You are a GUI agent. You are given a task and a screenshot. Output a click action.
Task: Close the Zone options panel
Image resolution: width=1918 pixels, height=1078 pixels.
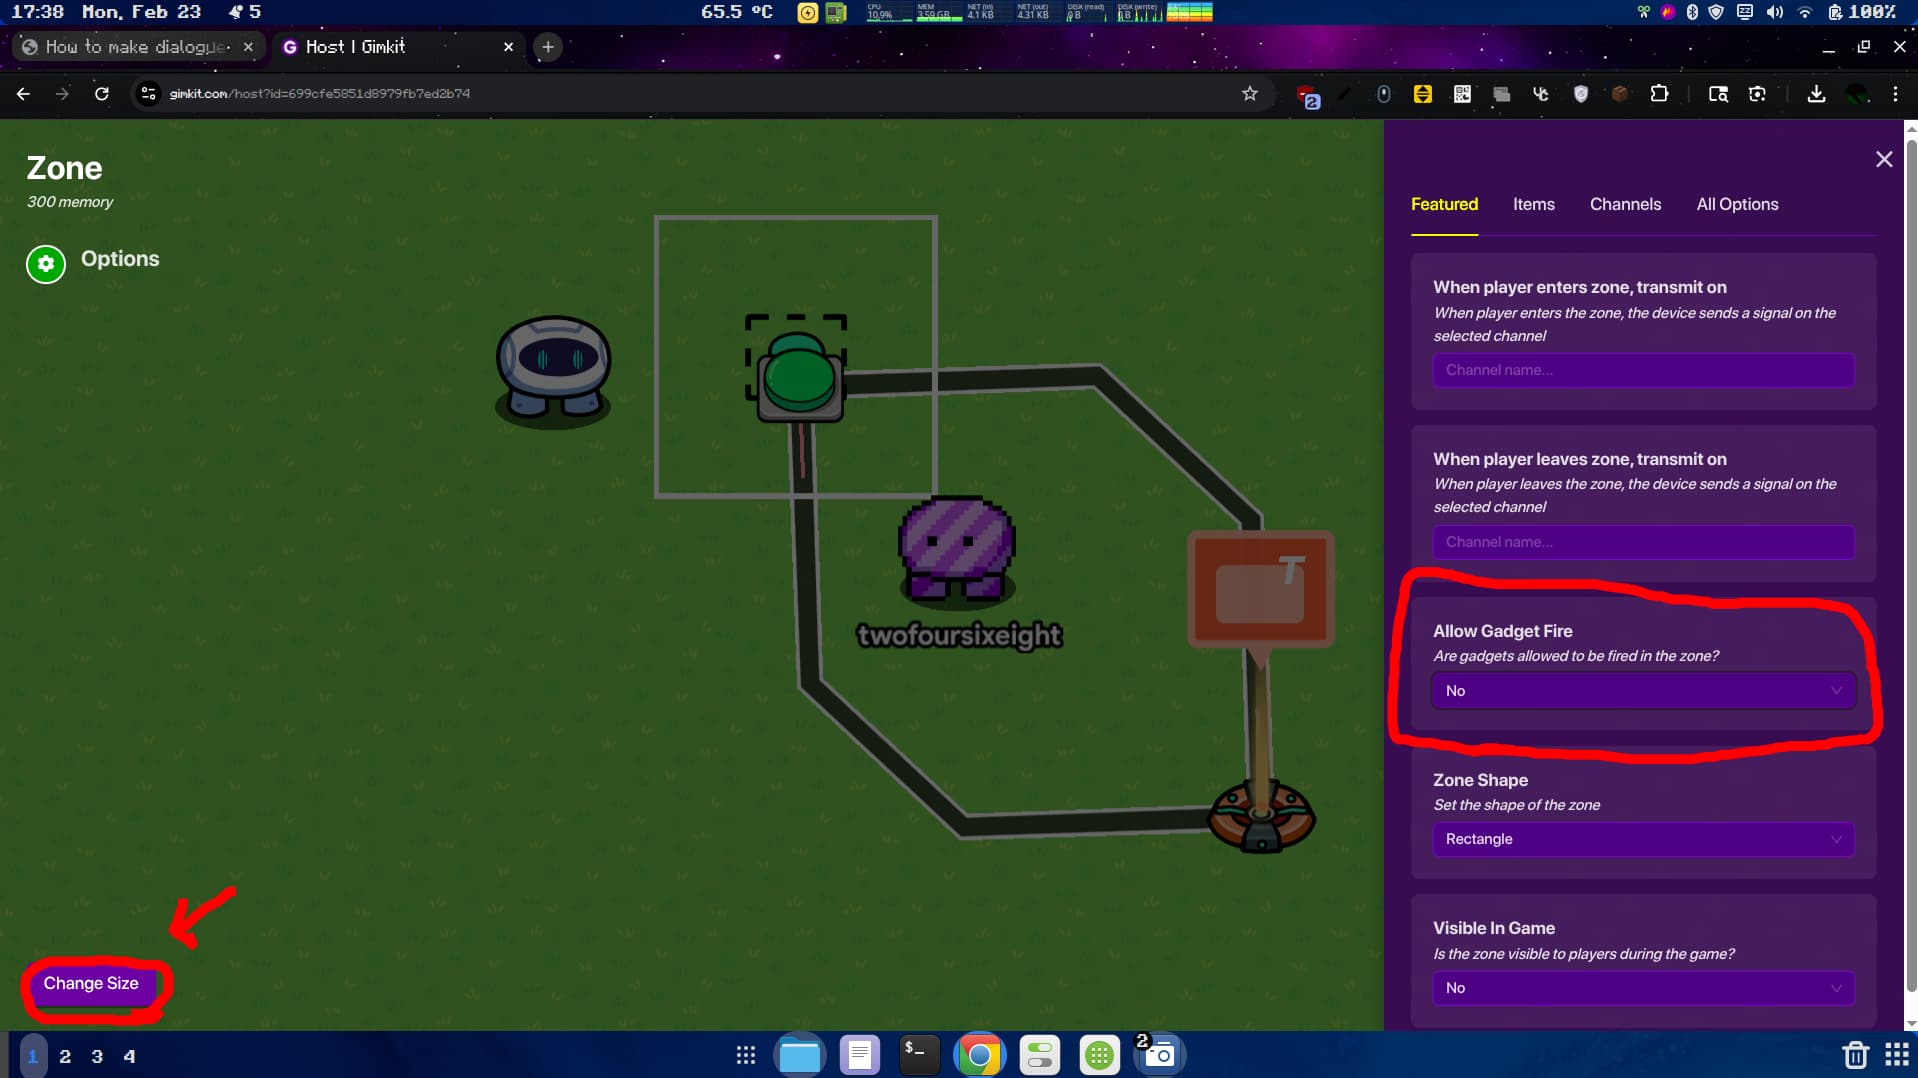pos(1883,160)
